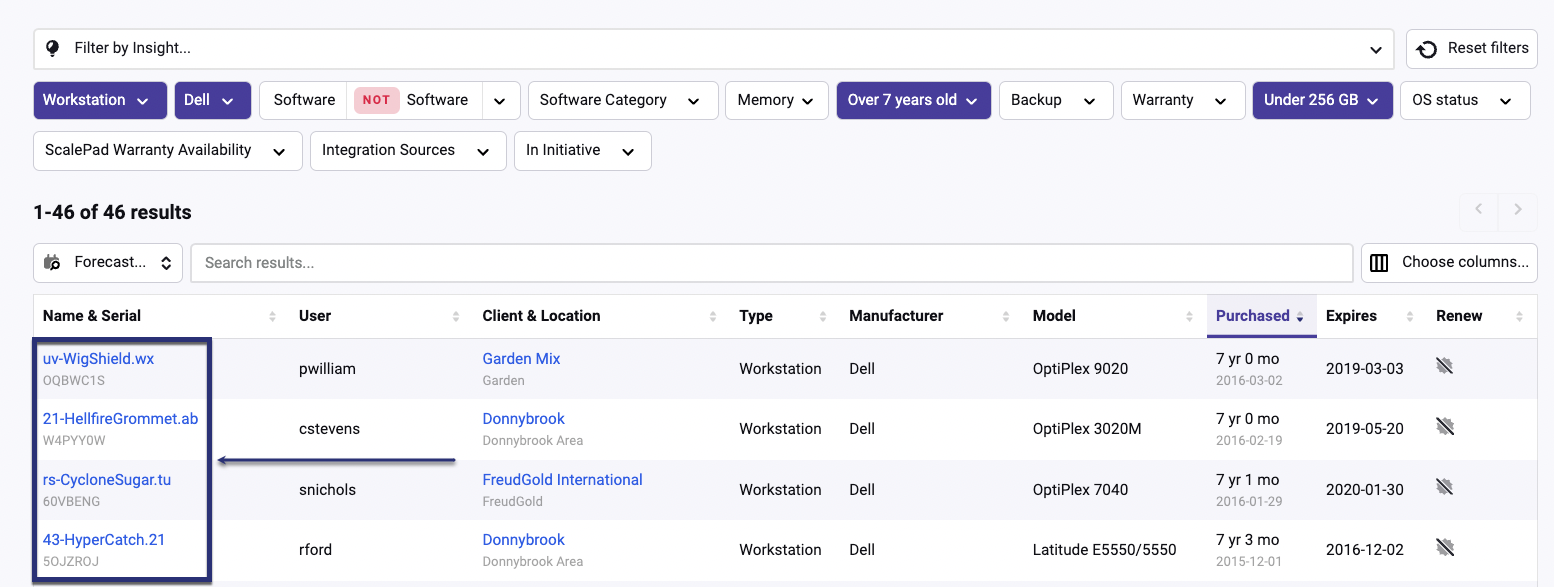The image size is (1554, 587).
Task: Click the Manufacturer column header
Action: [x=896, y=316]
